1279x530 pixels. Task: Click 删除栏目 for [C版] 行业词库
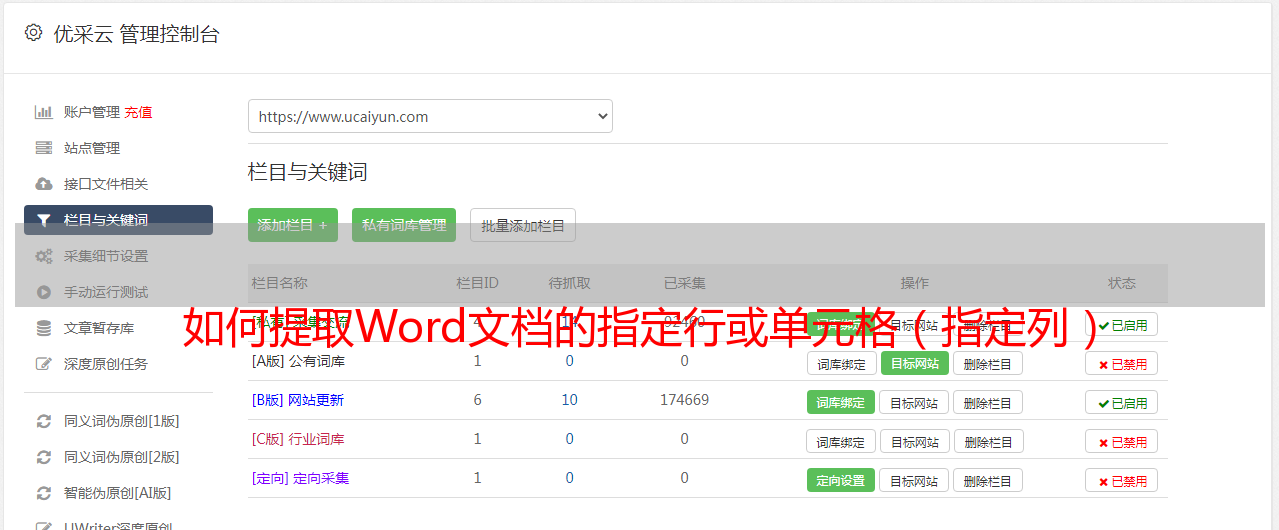(x=988, y=442)
